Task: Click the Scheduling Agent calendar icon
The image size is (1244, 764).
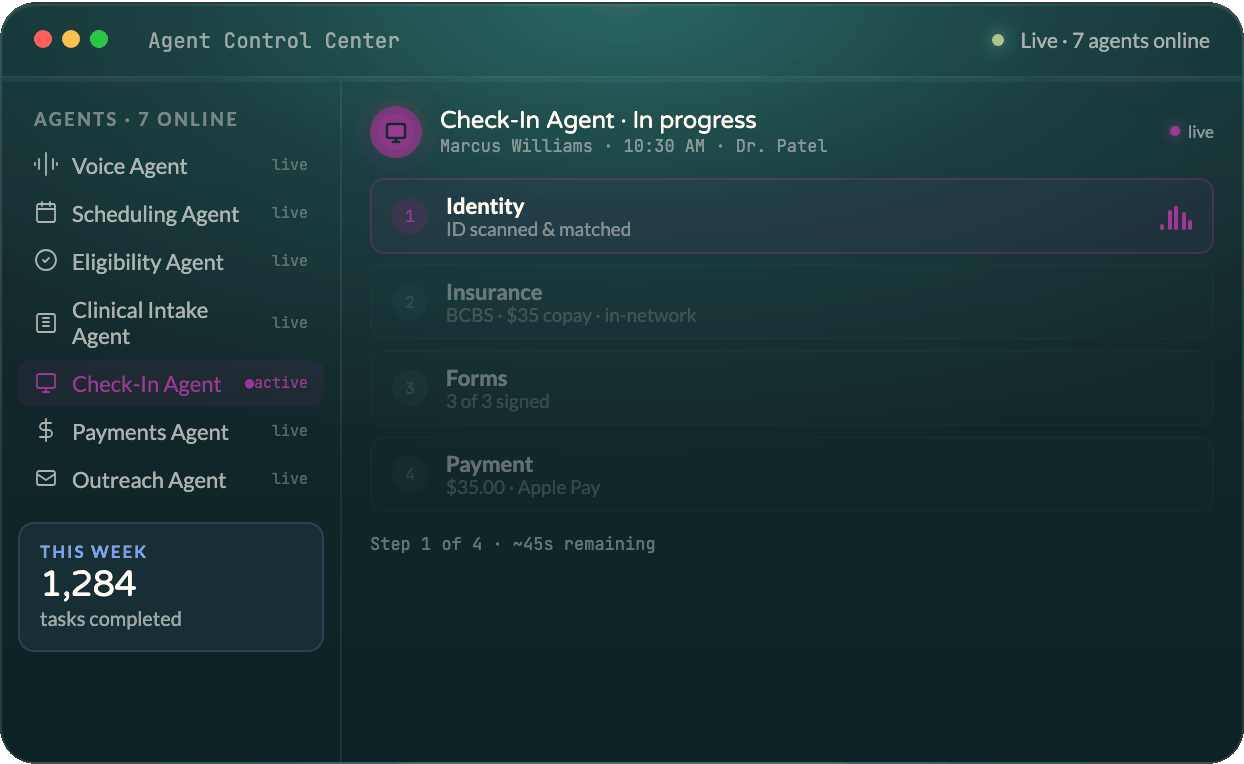Action: point(46,213)
